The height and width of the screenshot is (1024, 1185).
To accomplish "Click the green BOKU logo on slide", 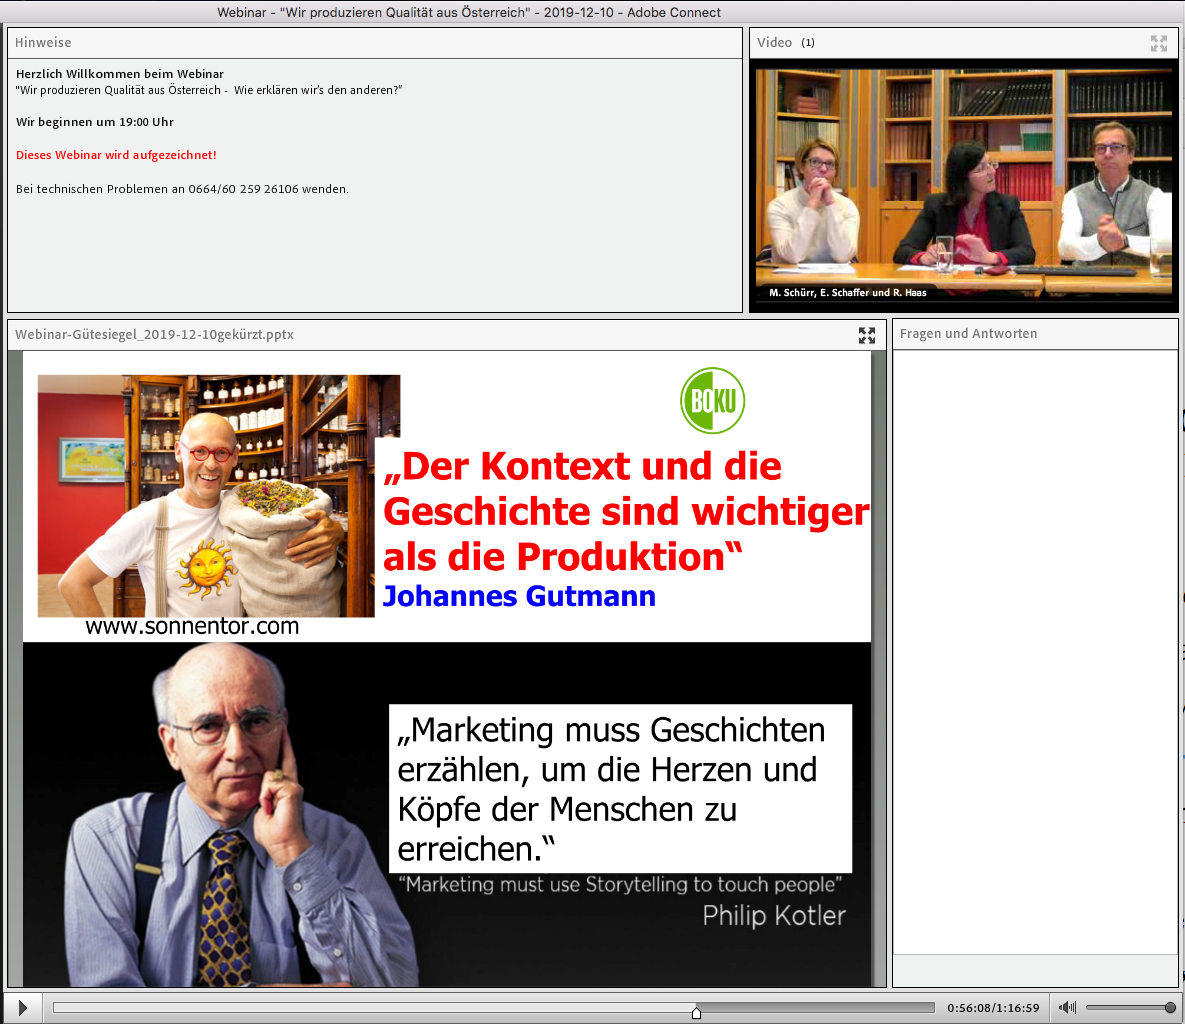I will (x=712, y=400).
